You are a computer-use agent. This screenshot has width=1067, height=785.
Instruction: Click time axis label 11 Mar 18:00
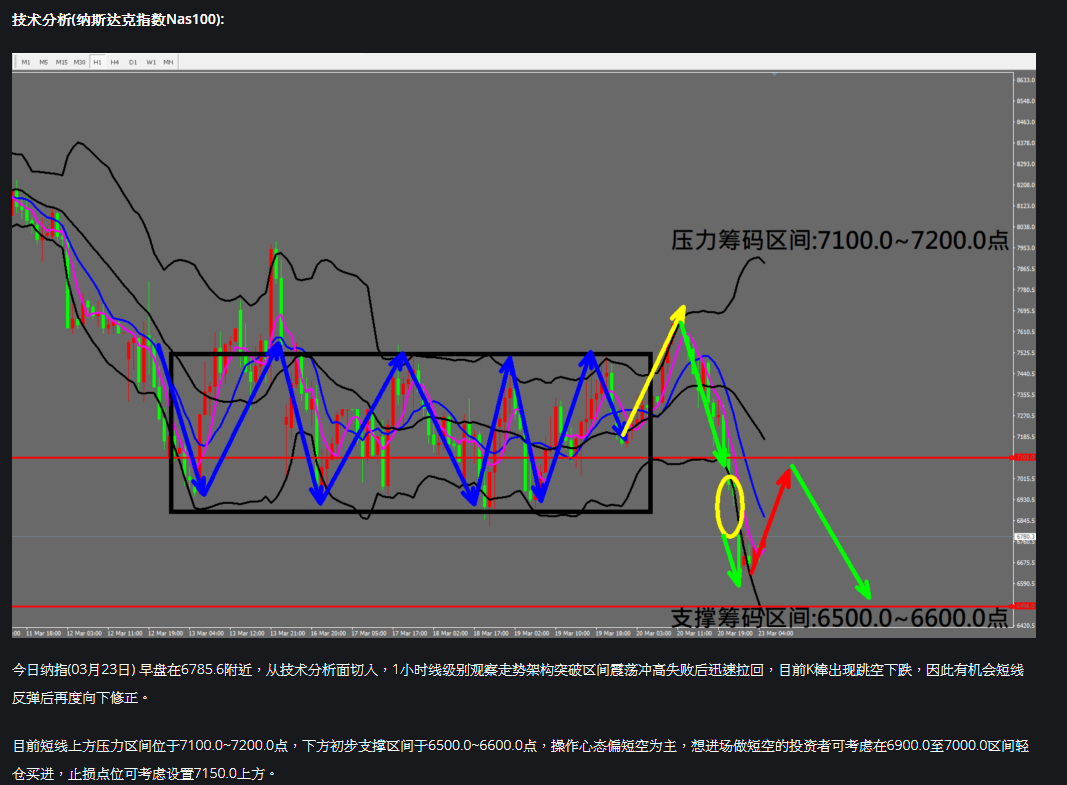click(x=44, y=633)
